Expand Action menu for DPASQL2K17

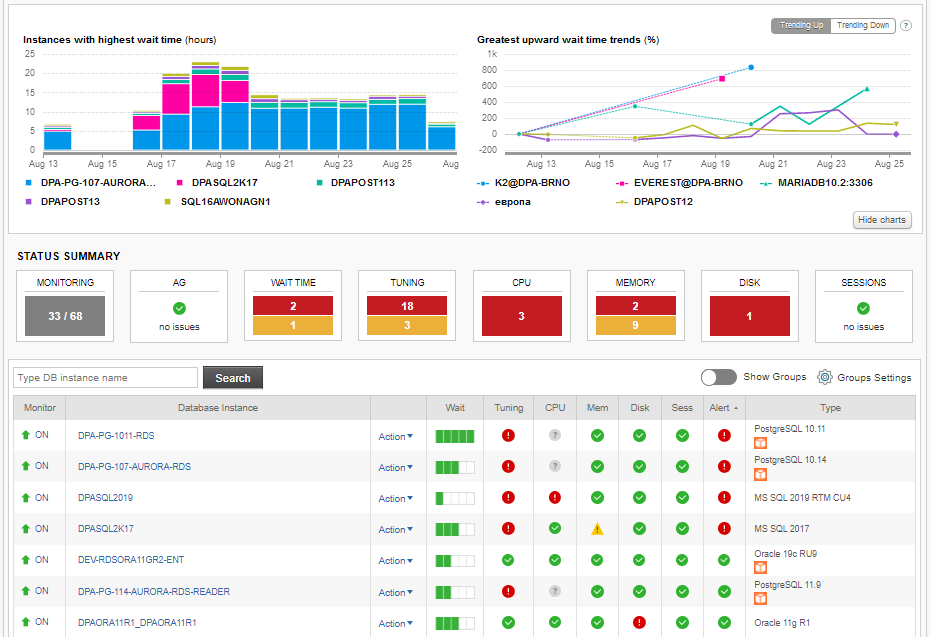(395, 530)
